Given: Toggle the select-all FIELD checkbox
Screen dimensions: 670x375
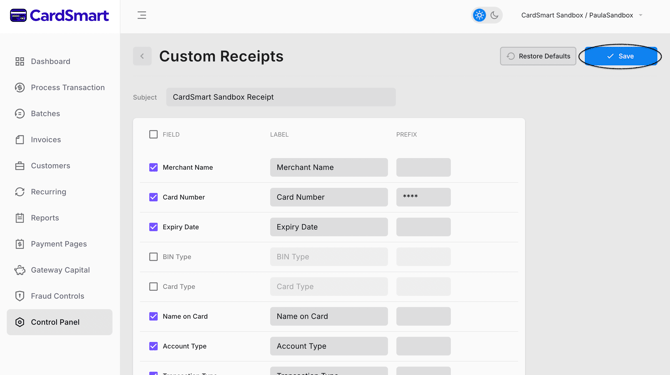Looking at the screenshot, I should [x=153, y=135].
